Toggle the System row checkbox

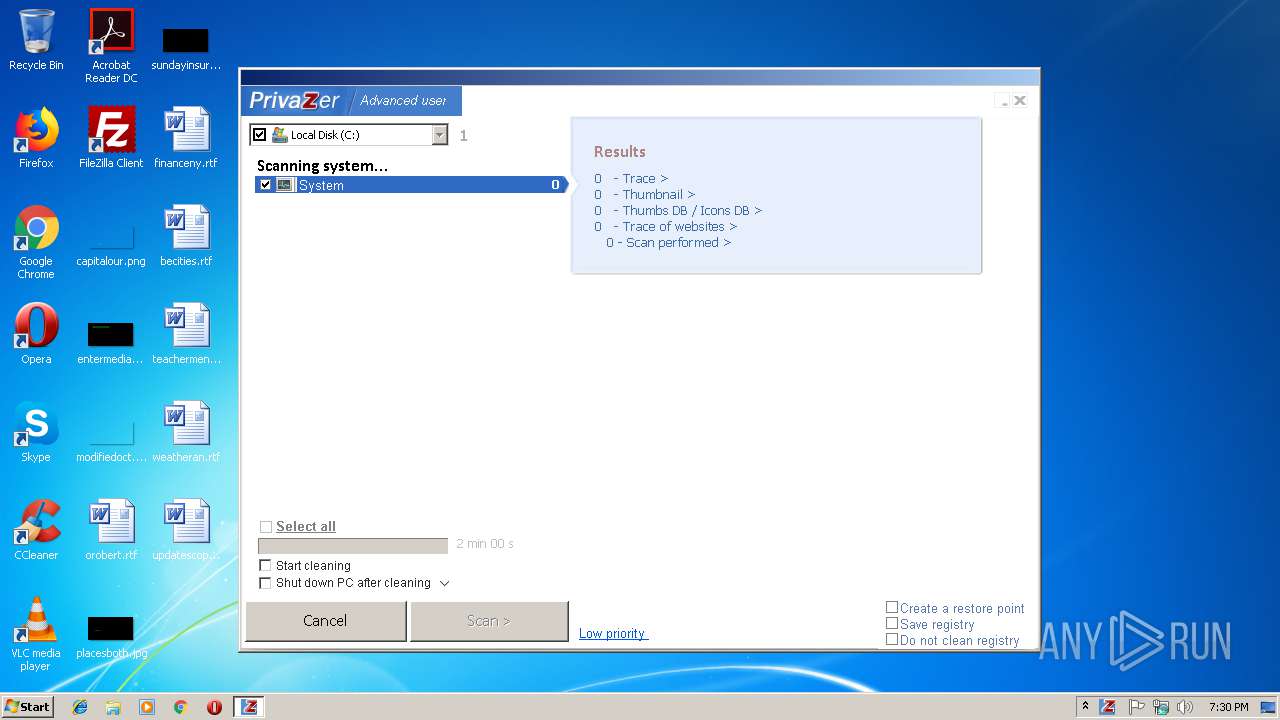coord(265,185)
